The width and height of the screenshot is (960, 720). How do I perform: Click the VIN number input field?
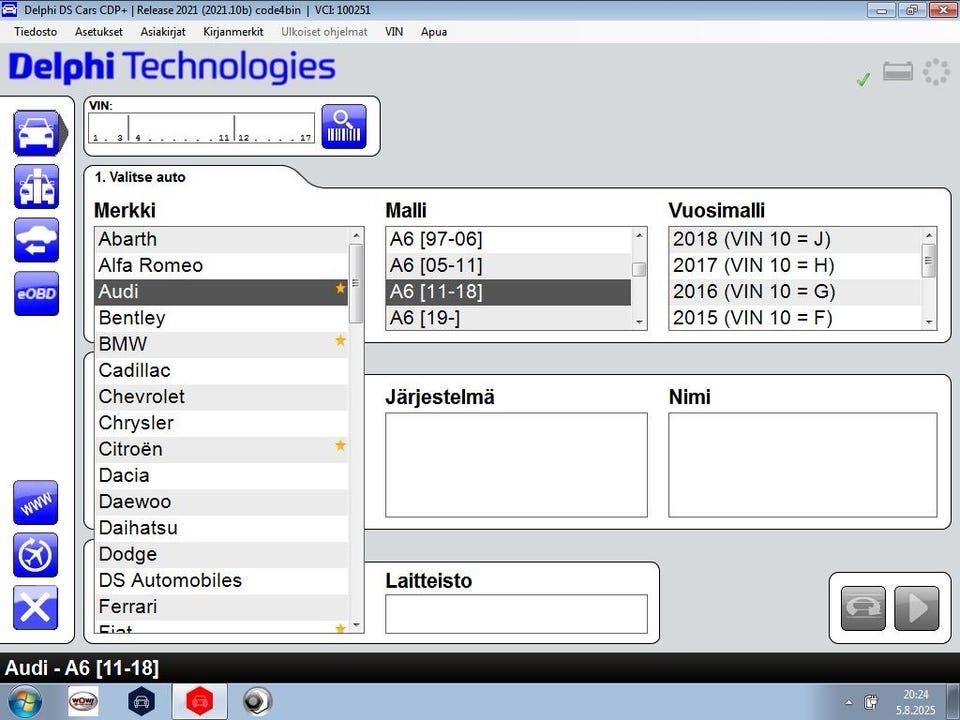click(201, 128)
